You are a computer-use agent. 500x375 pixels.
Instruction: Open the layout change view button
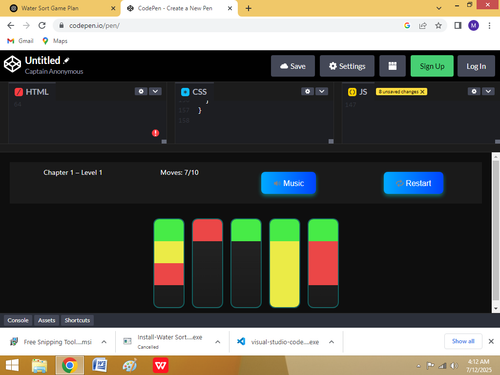click(x=392, y=66)
